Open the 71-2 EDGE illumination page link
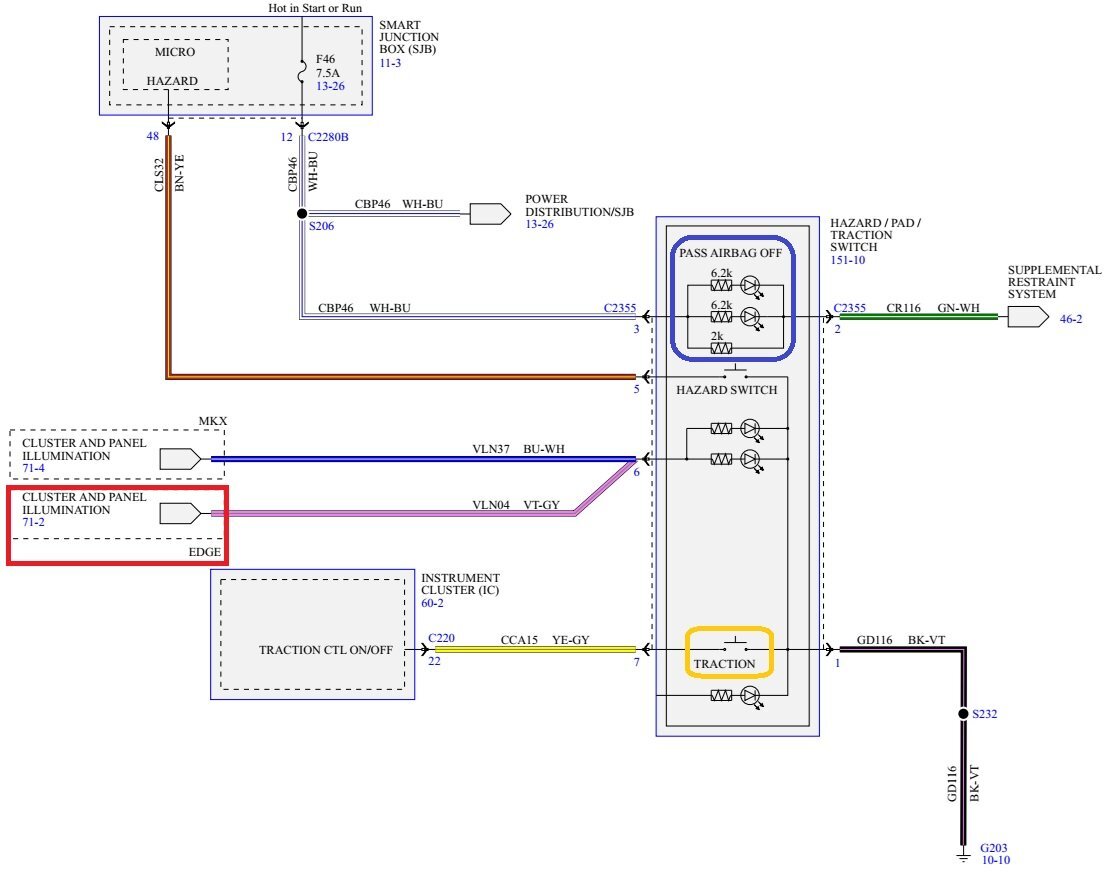The width and height of the screenshot is (1104, 874). pos(35,523)
